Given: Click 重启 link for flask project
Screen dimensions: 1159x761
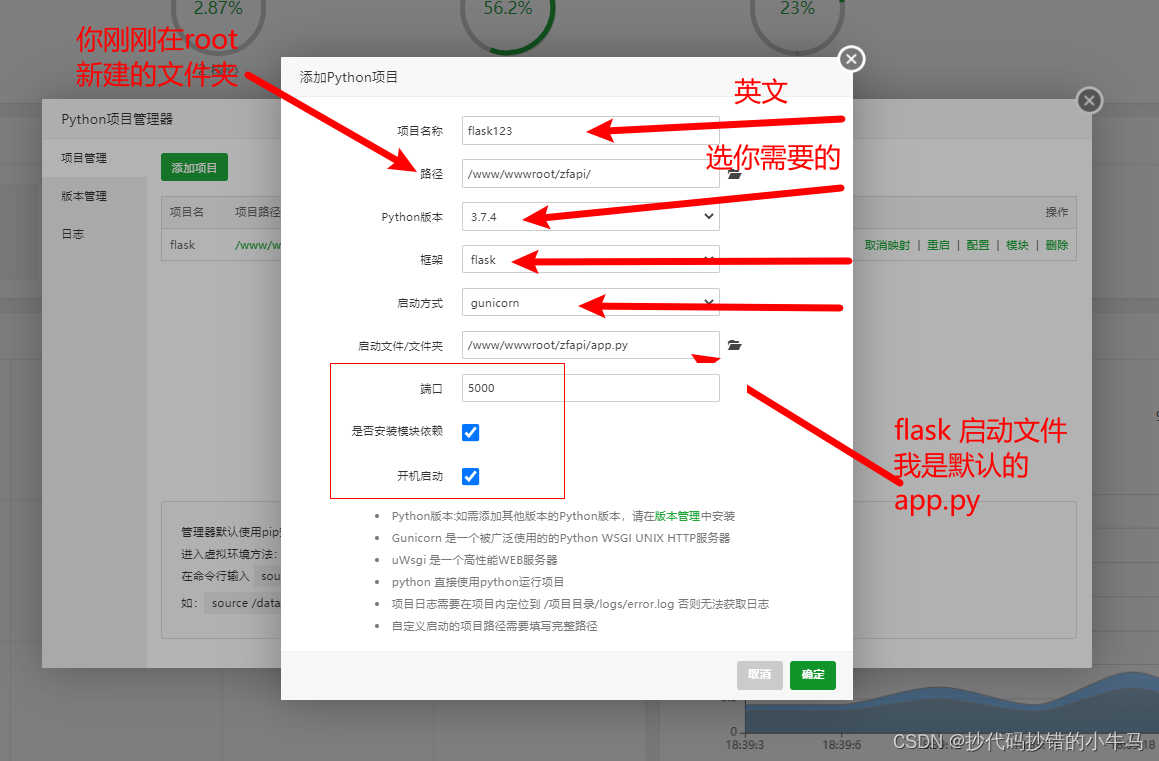Looking at the screenshot, I should tap(938, 245).
